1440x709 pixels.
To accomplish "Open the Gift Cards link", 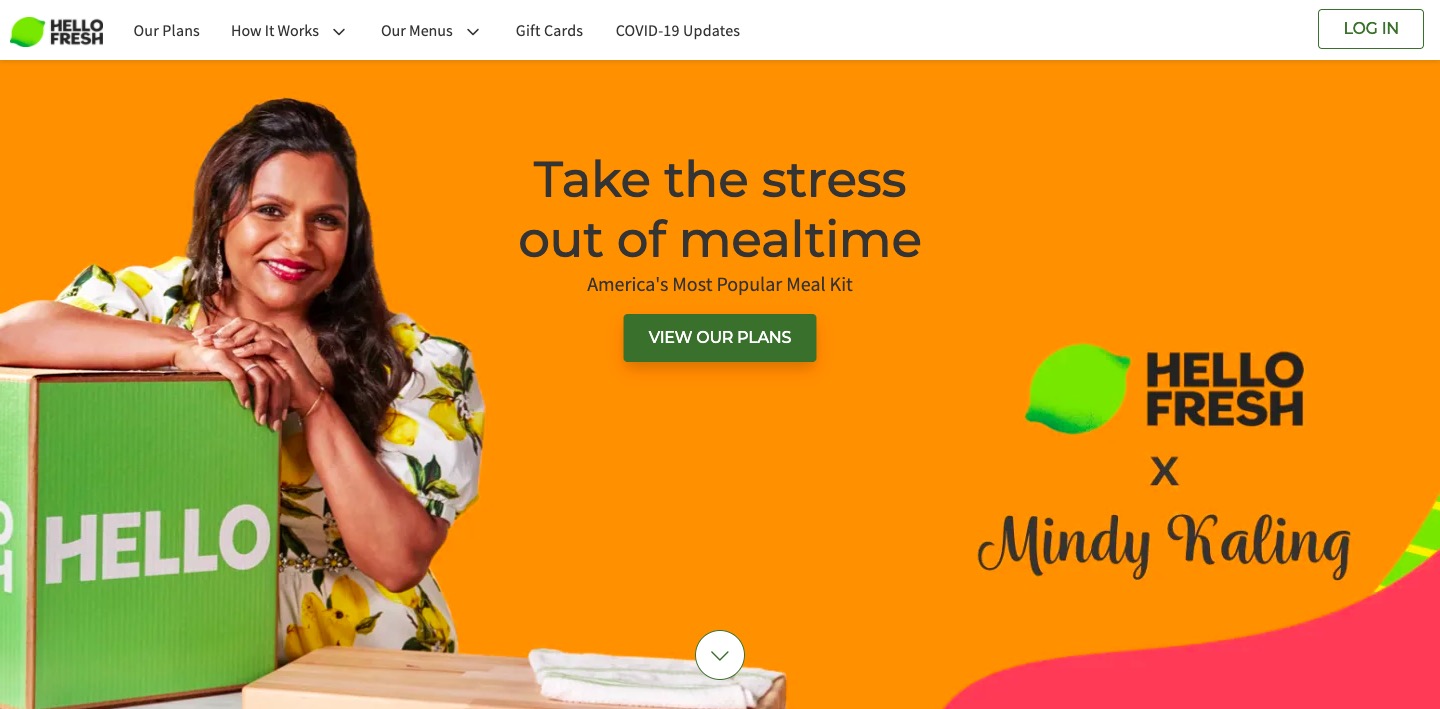I will pyautogui.click(x=549, y=31).
